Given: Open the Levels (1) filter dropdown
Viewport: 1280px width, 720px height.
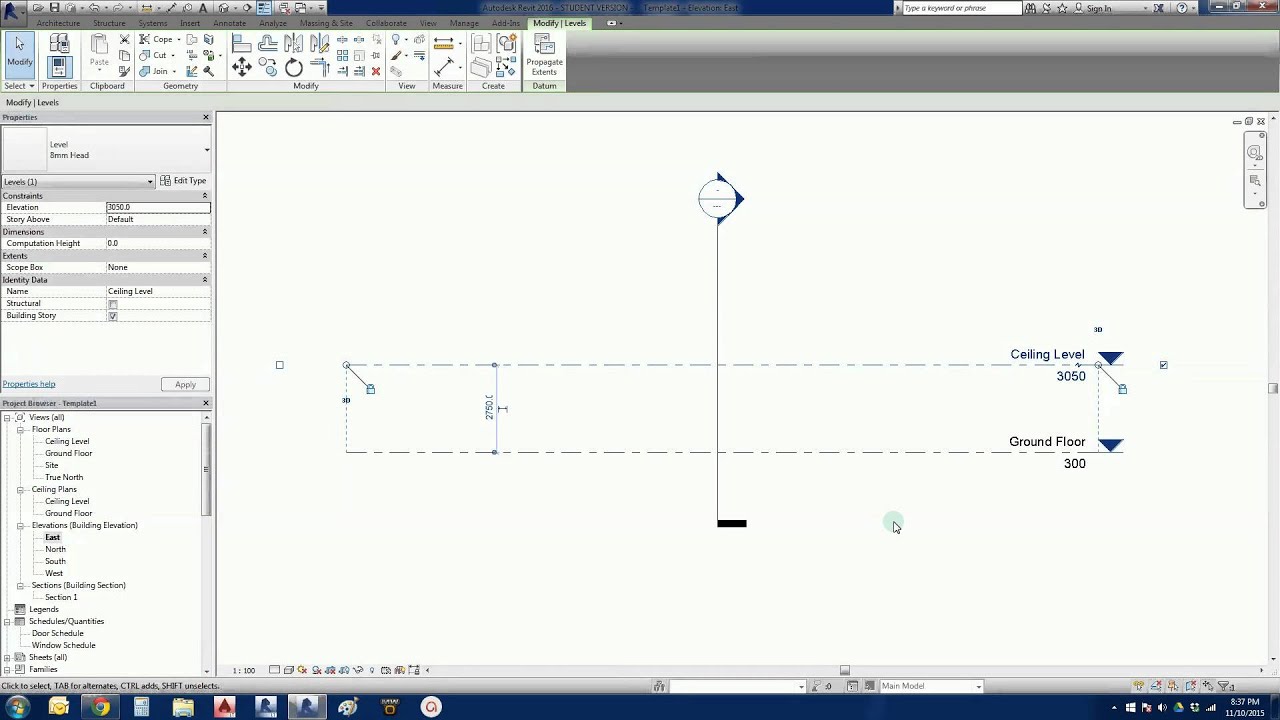Looking at the screenshot, I should click(x=150, y=182).
